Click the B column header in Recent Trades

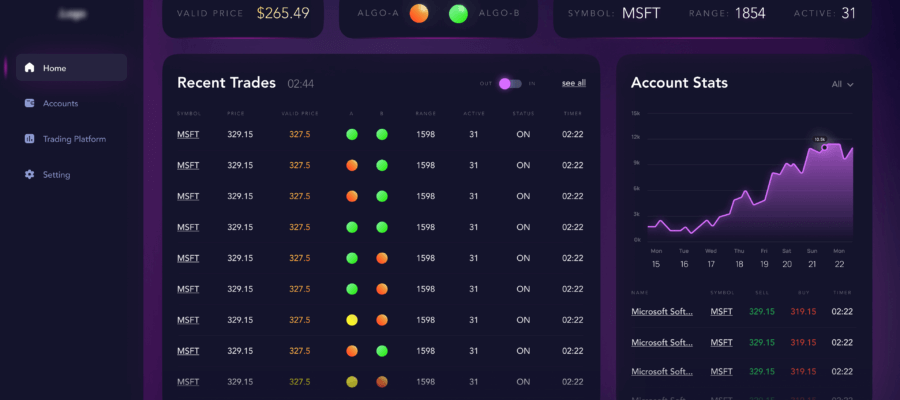382,114
